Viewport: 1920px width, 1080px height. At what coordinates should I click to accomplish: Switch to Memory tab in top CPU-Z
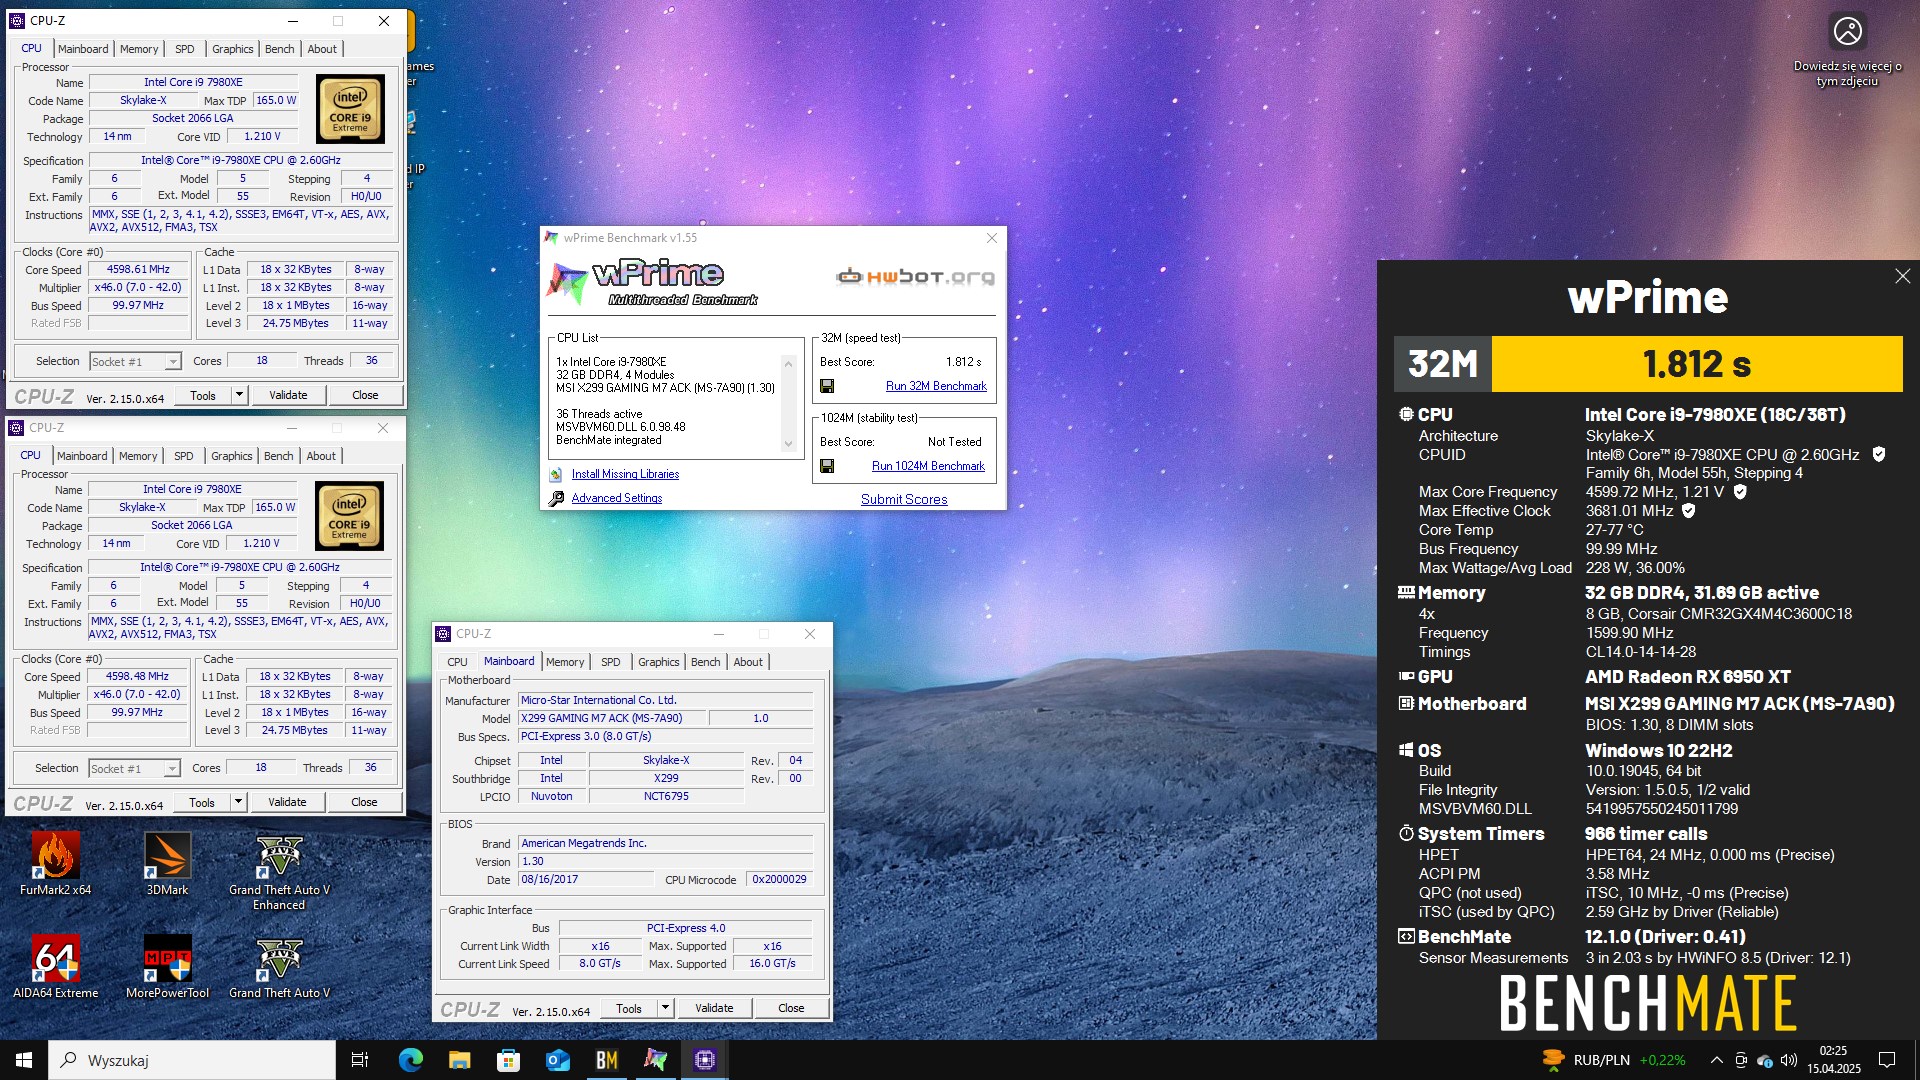point(139,49)
